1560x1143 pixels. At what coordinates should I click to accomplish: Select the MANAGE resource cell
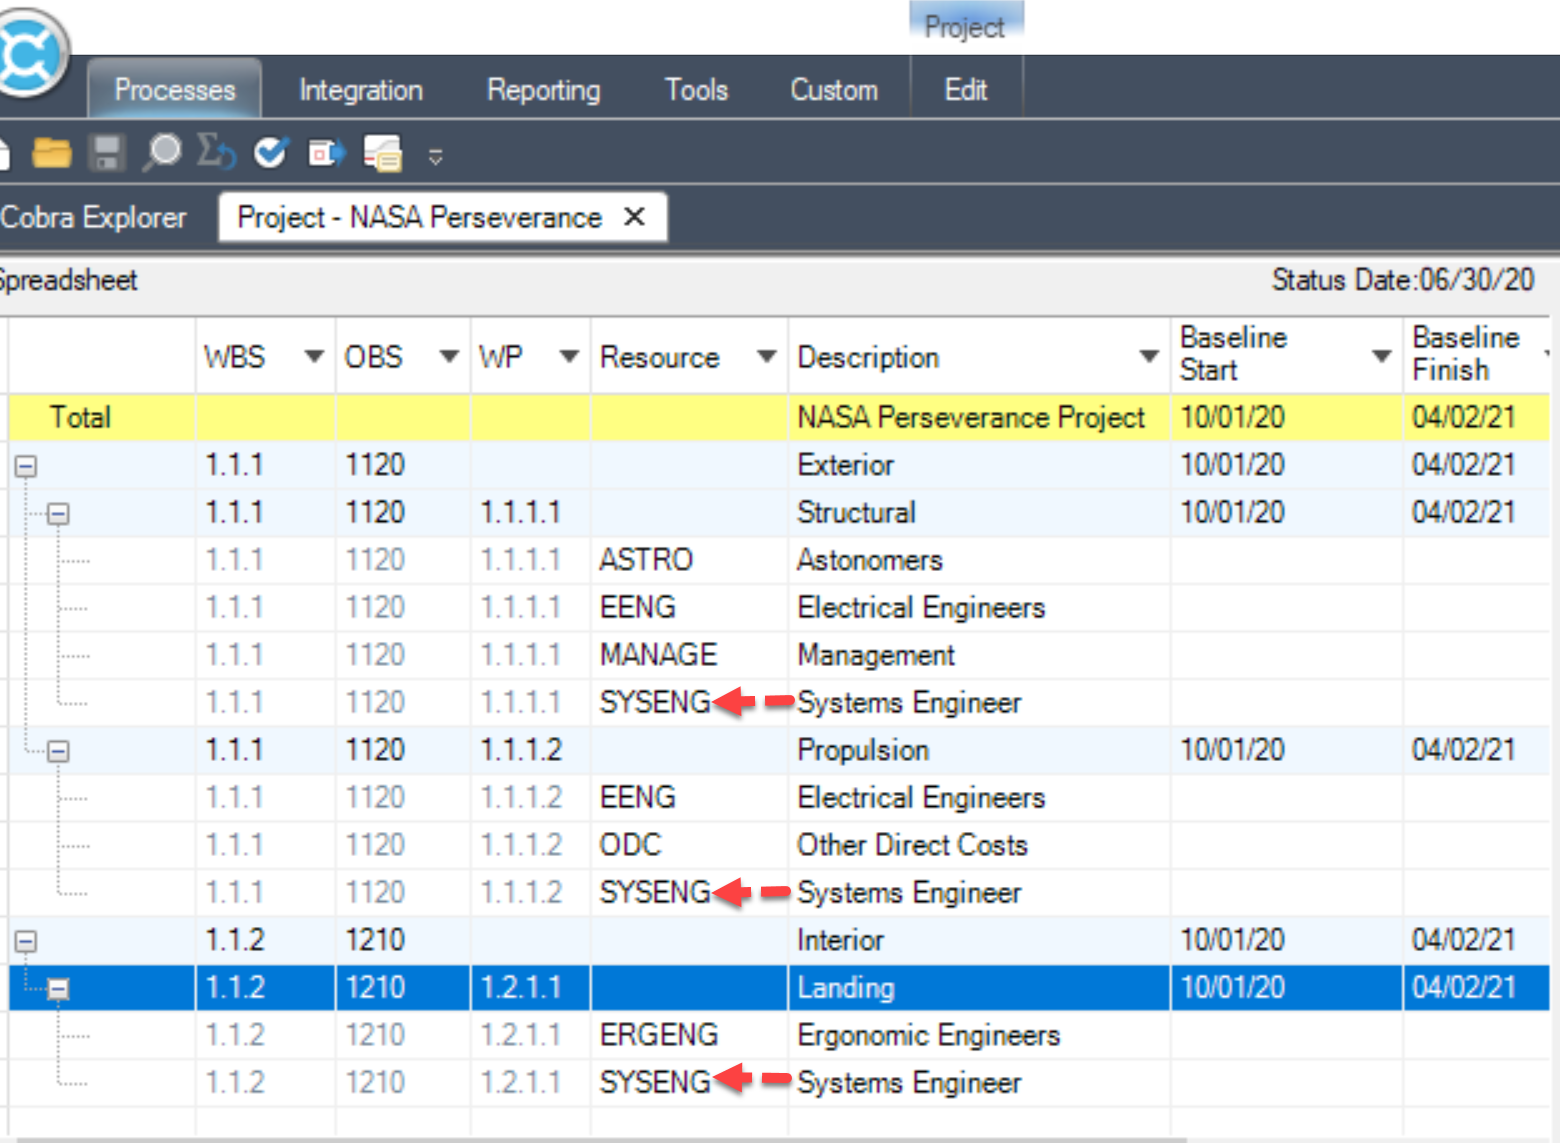pyautogui.click(x=689, y=655)
